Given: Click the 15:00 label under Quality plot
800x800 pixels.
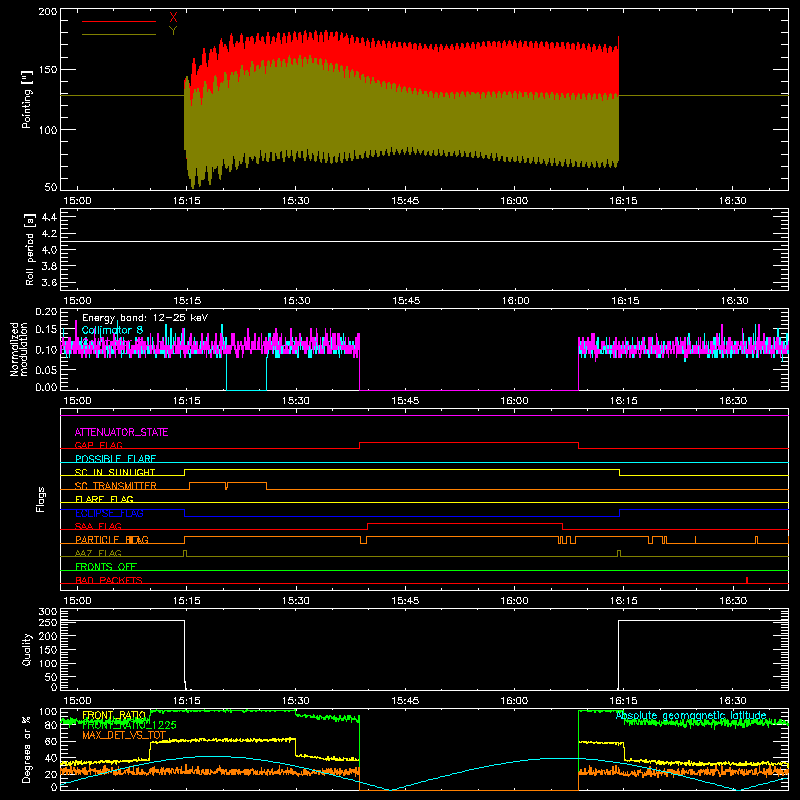Looking at the screenshot, I should pyautogui.click(x=77, y=701).
